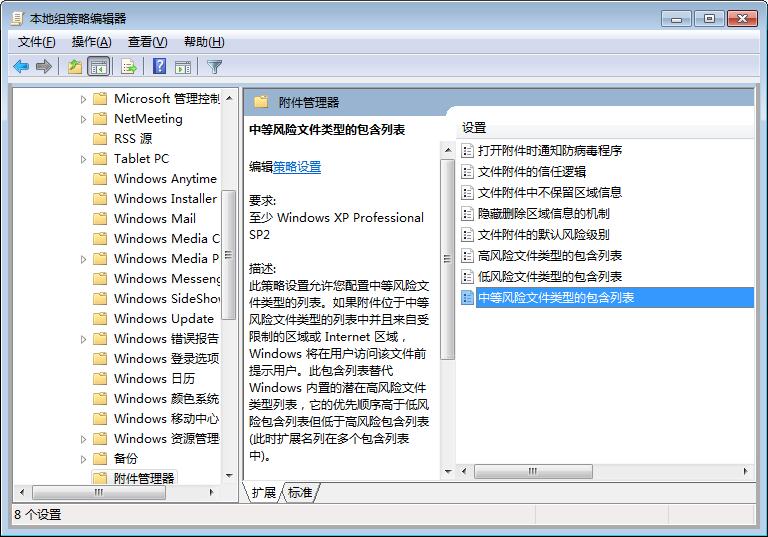768x537 pixels.
Task: Click the NetMeeting folder icon
Action: 100,119
